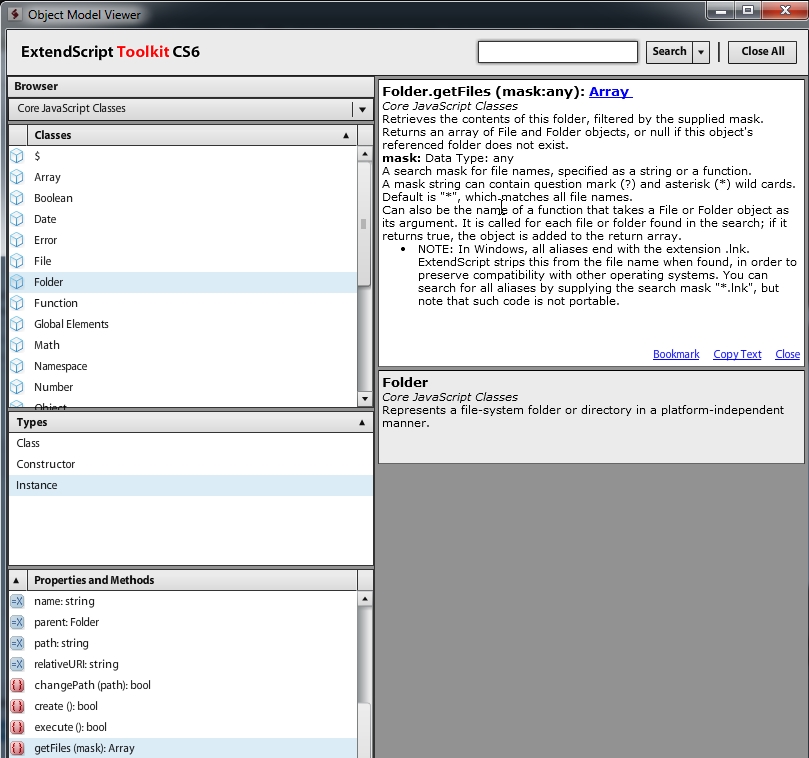Toggle sort arrow on Types header
809x758 pixels.
362,423
